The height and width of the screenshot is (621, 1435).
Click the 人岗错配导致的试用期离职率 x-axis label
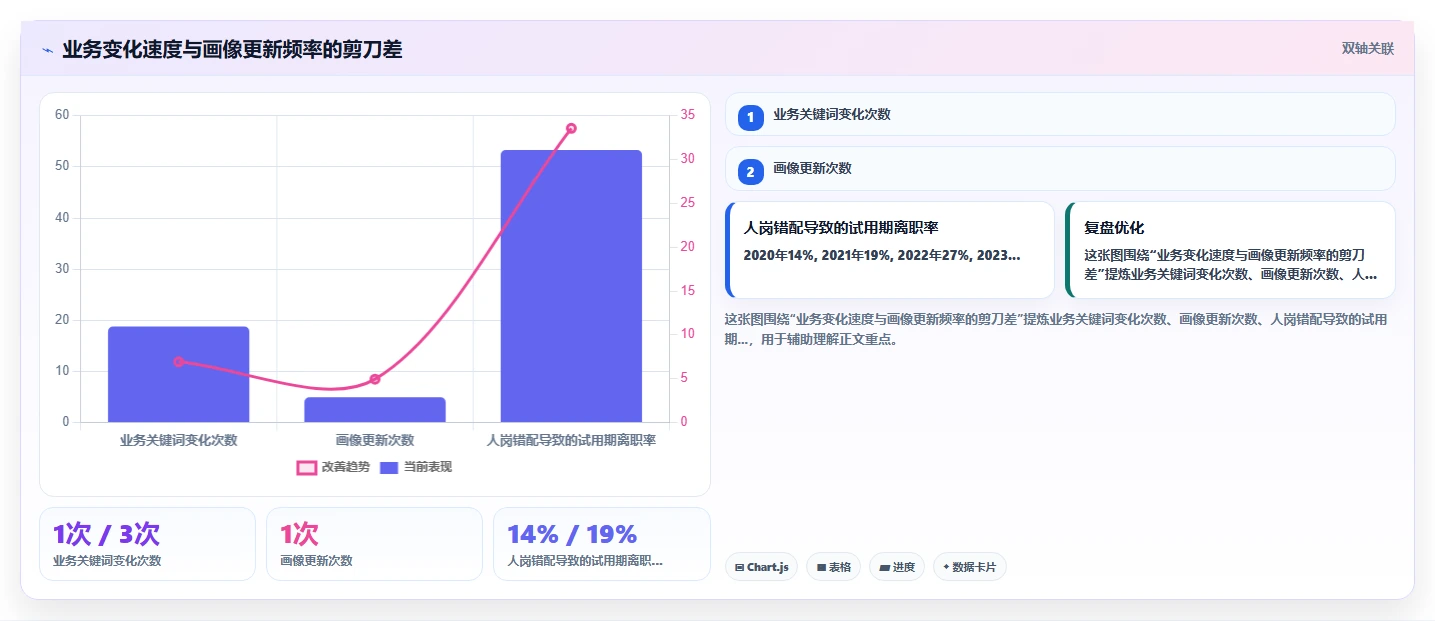571,440
